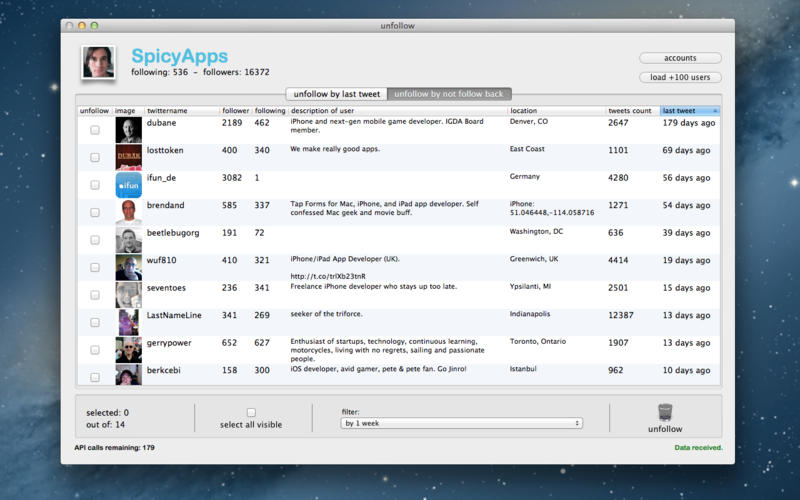This screenshot has width=800, height=500.
Task: Sort by the twittername column header
Action: click(182, 111)
